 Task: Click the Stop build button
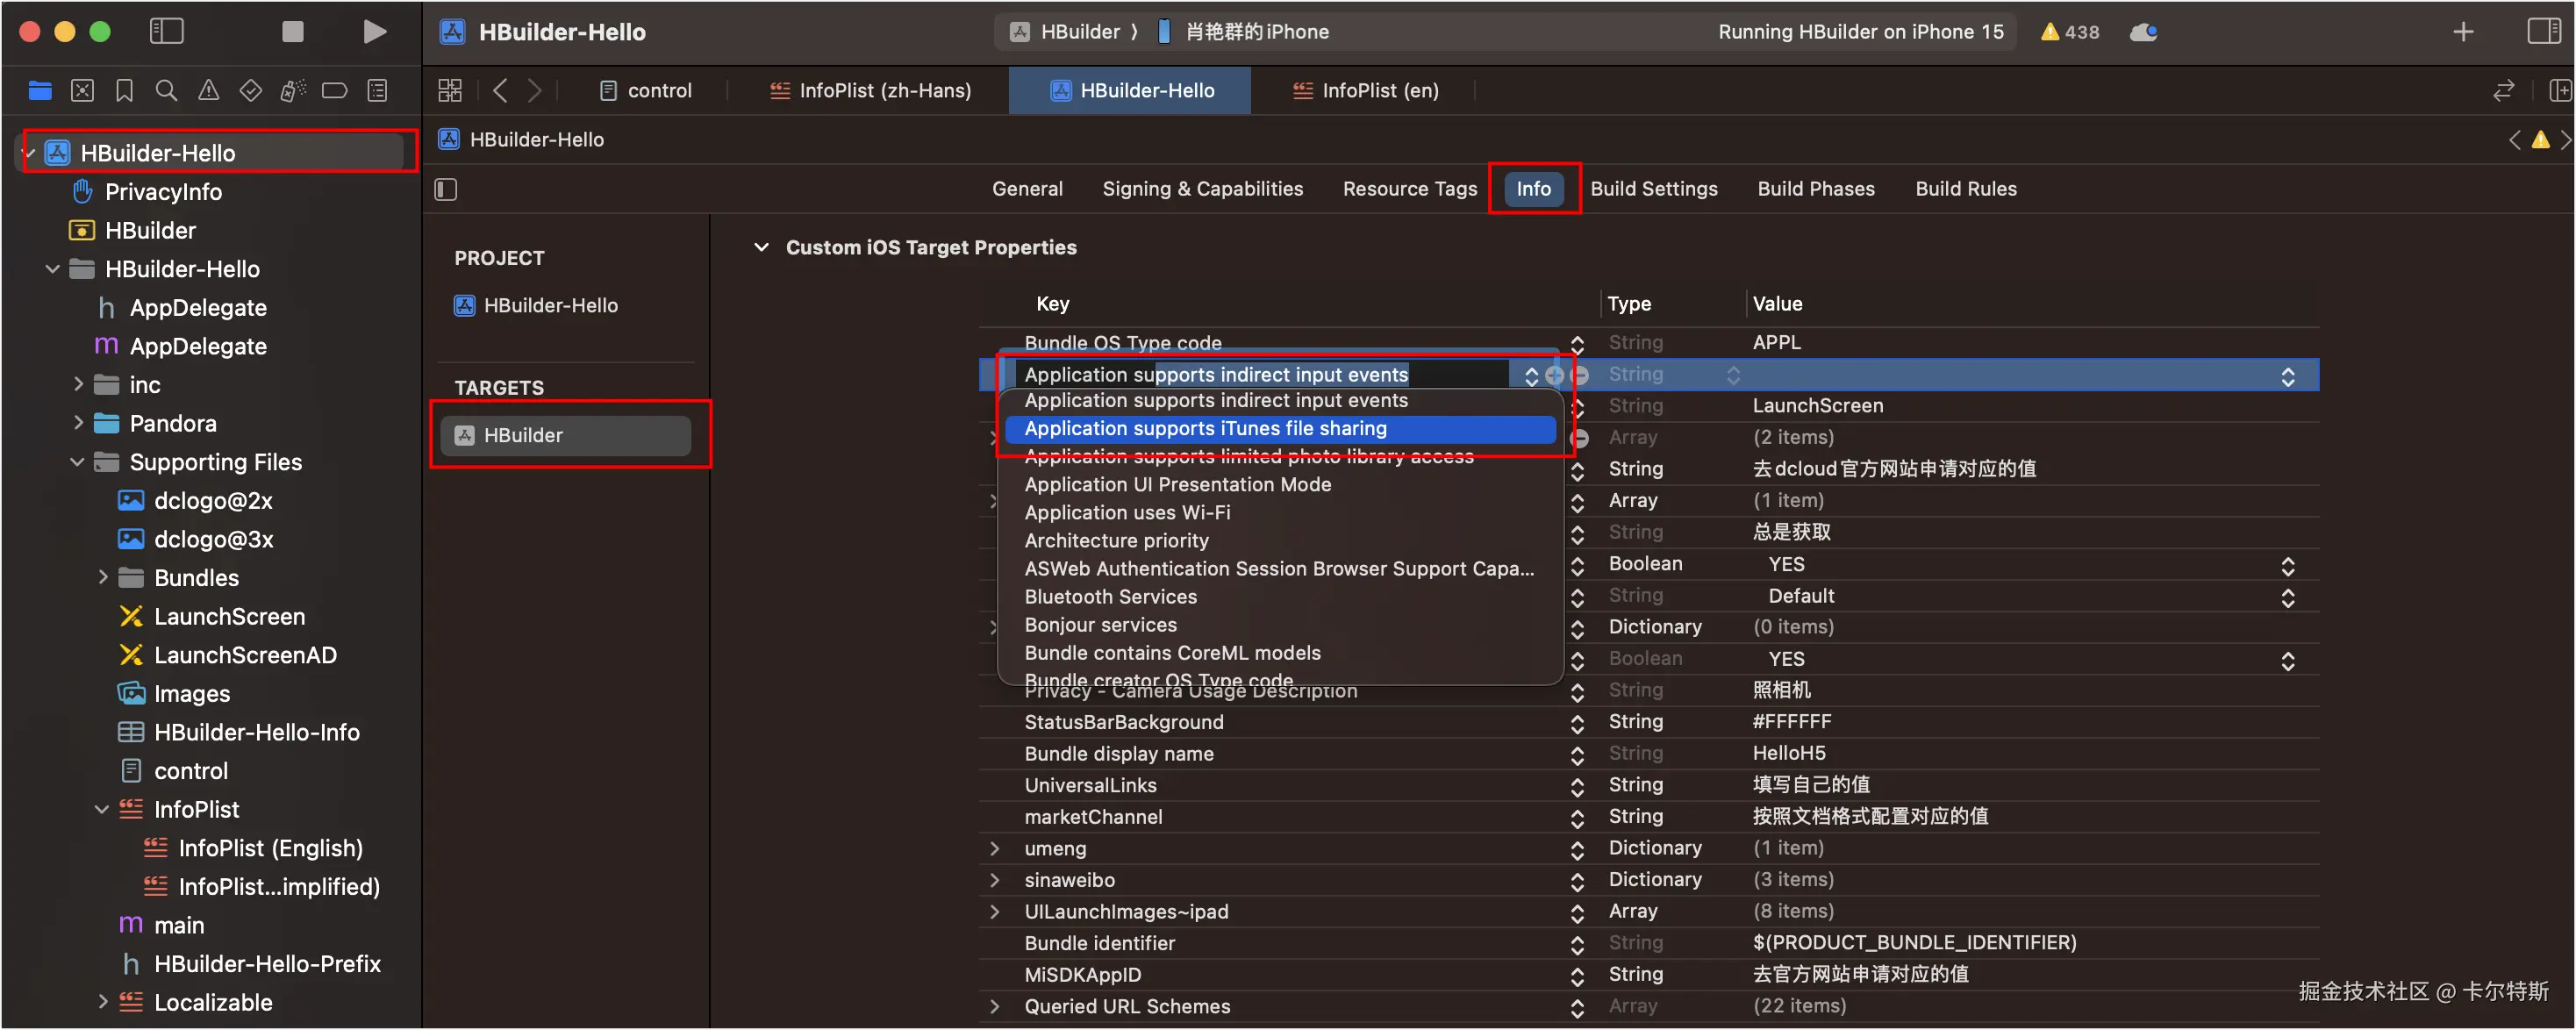[x=292, y=32]
